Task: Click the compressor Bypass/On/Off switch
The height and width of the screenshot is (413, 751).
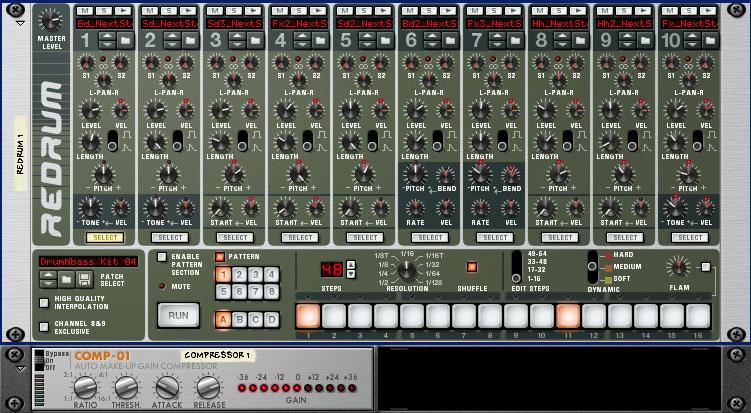Action: pos(39,360)
